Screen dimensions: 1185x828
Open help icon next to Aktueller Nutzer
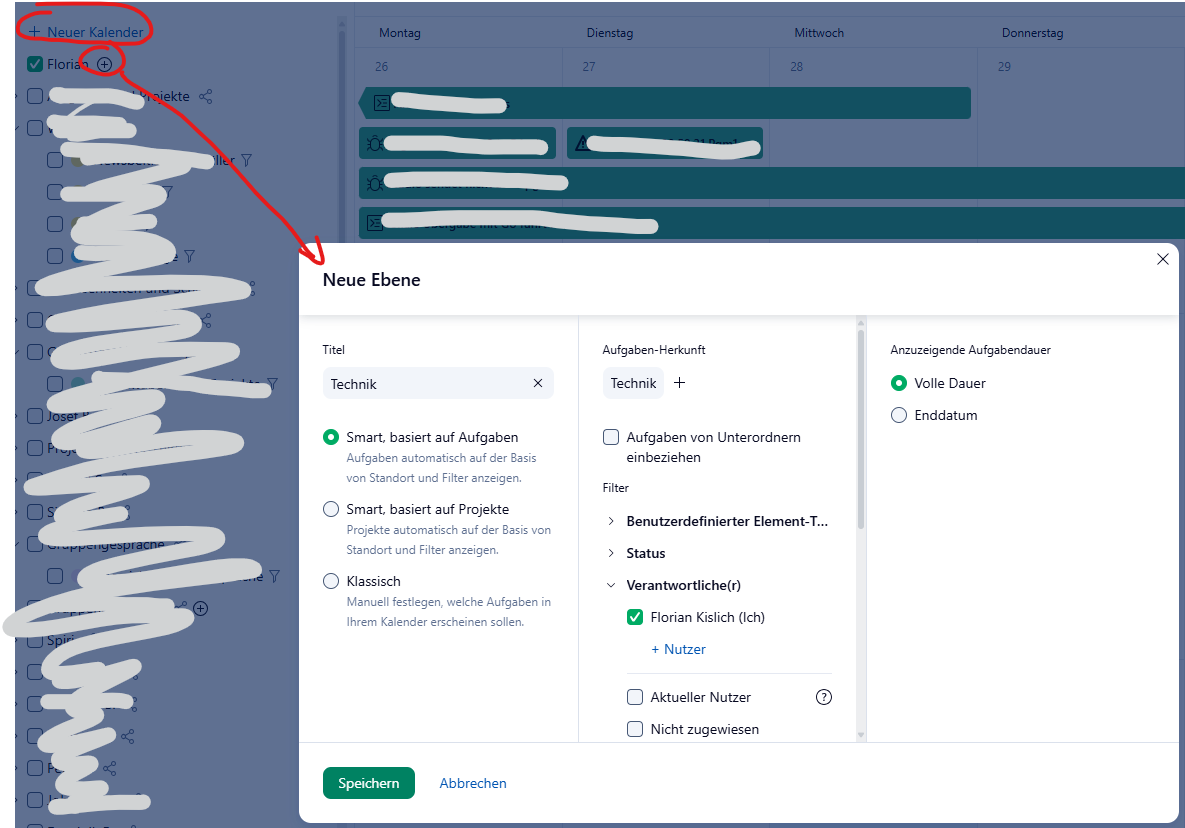(824, 697)
